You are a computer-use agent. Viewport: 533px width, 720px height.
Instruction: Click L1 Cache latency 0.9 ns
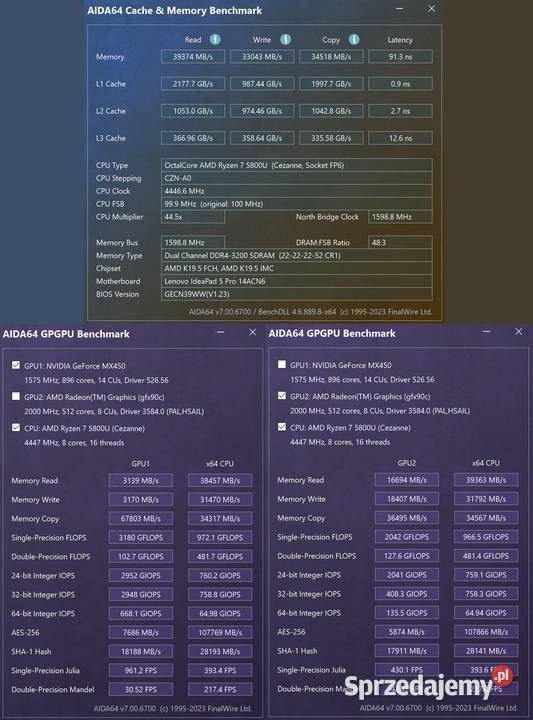(400, 84)
